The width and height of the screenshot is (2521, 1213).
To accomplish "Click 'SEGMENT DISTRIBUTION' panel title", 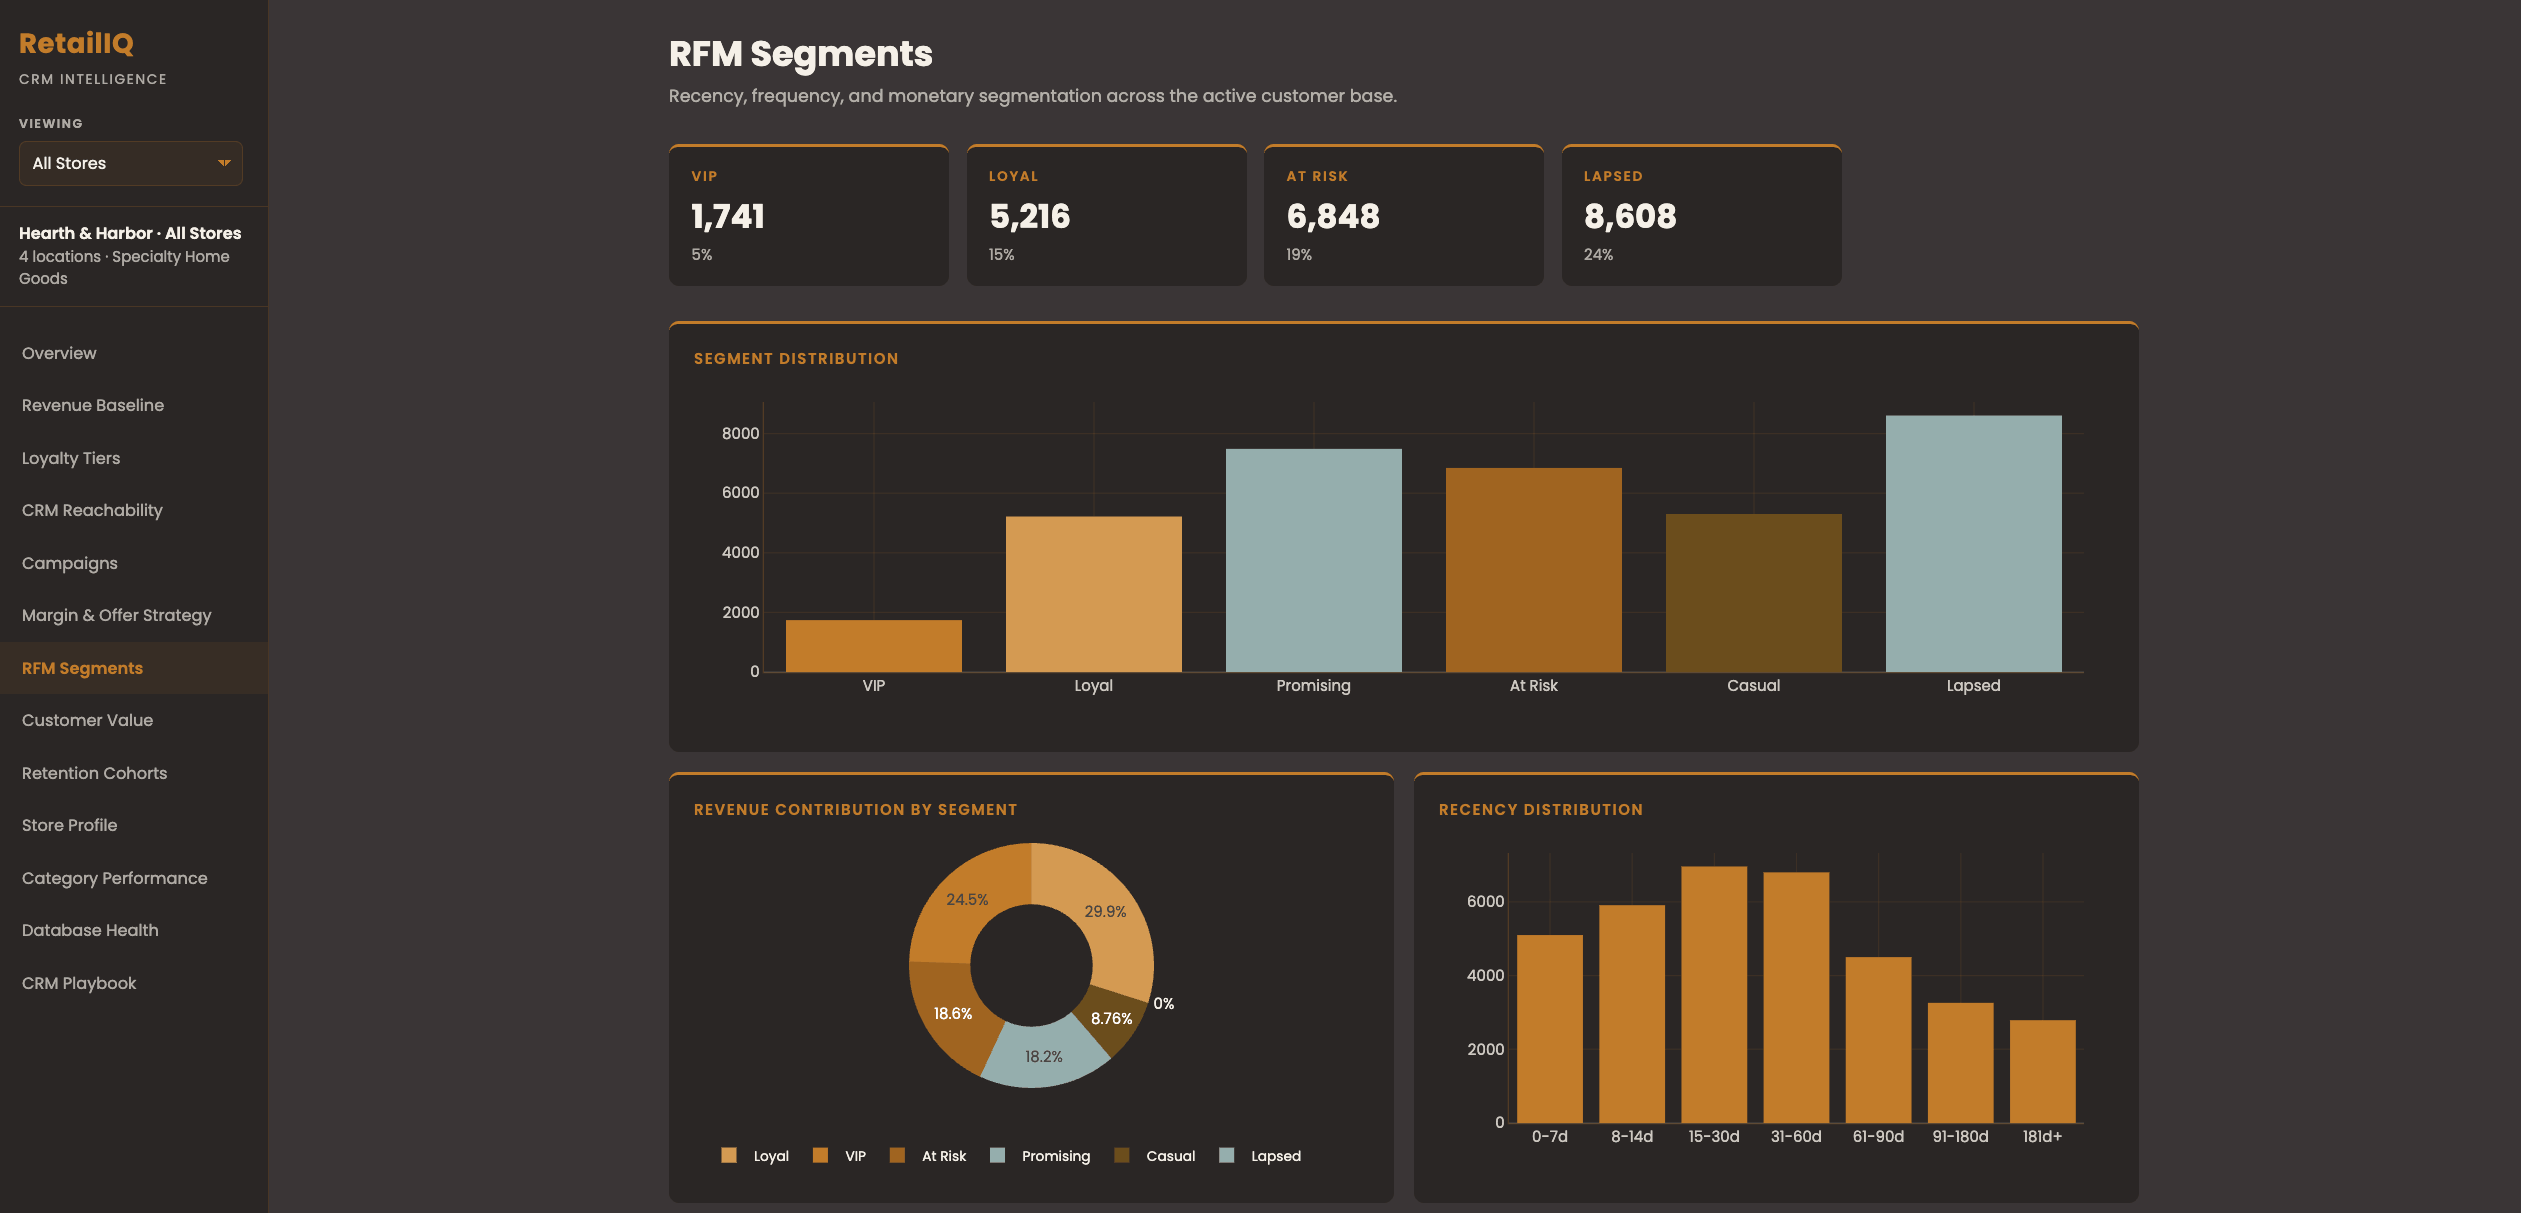I will click(796, 358).
